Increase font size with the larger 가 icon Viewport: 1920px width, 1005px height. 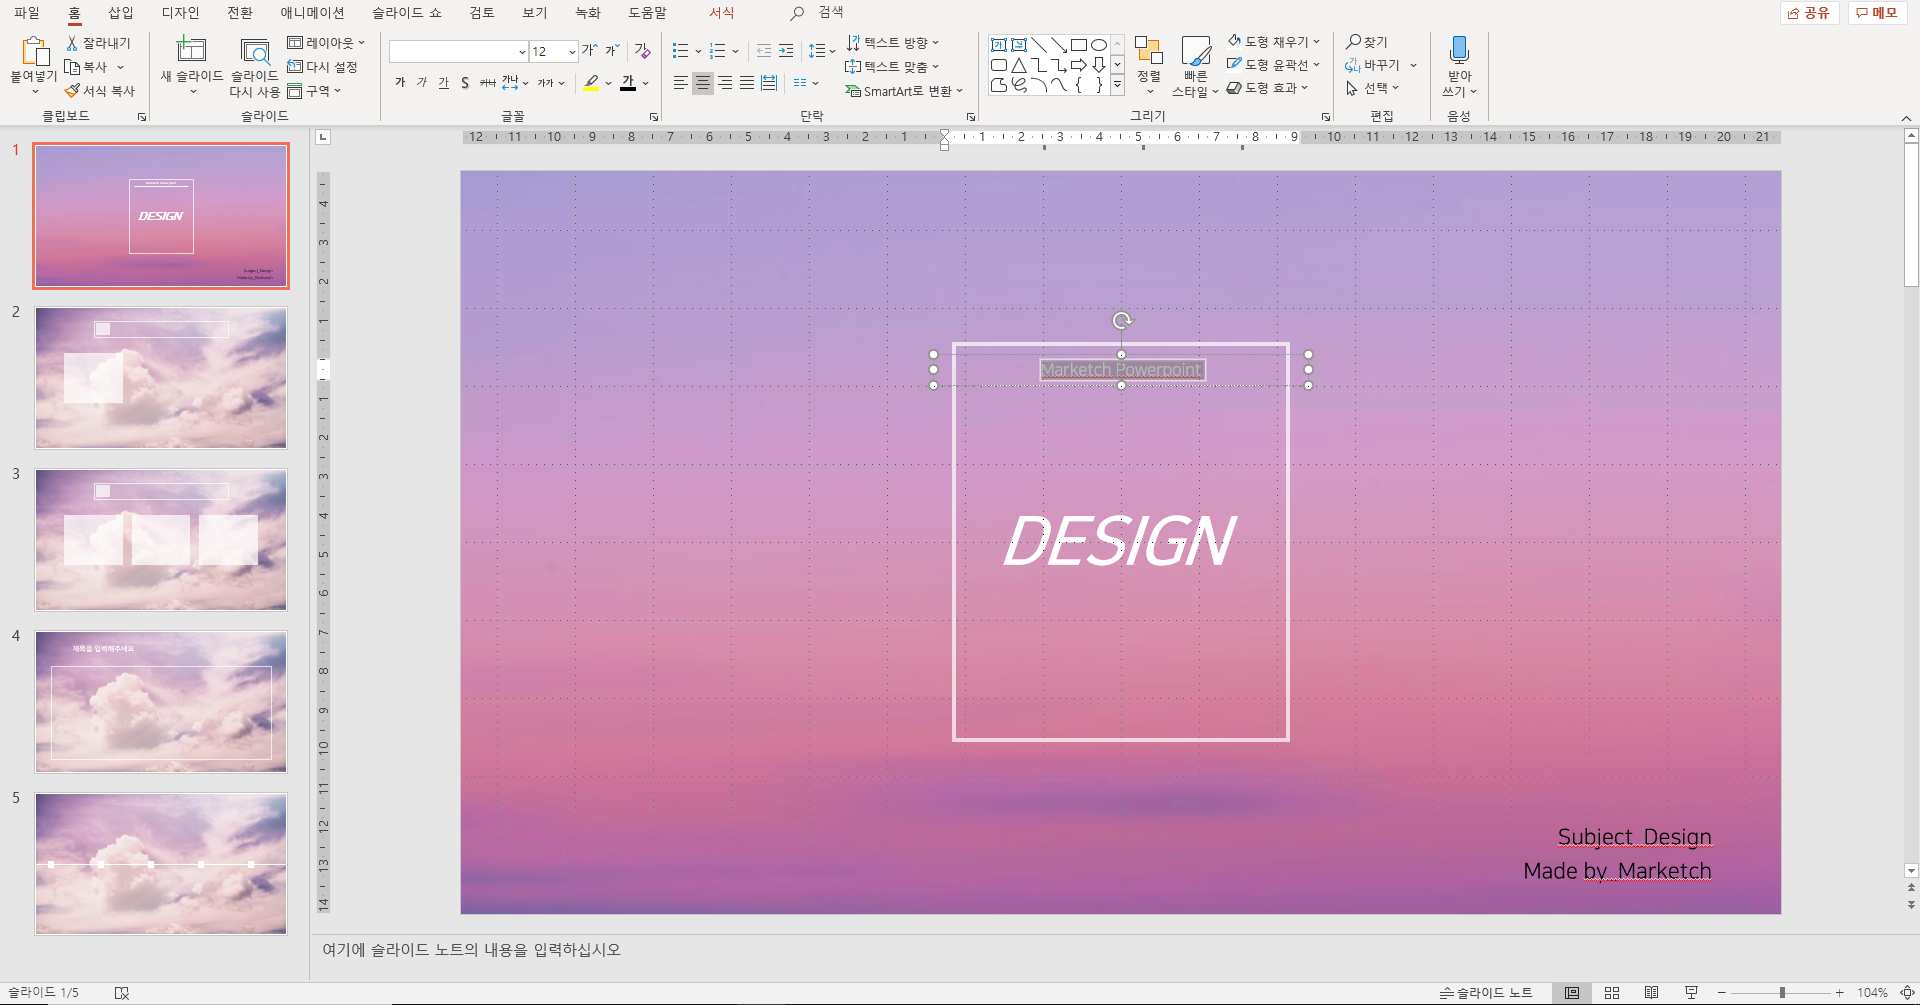590,50
